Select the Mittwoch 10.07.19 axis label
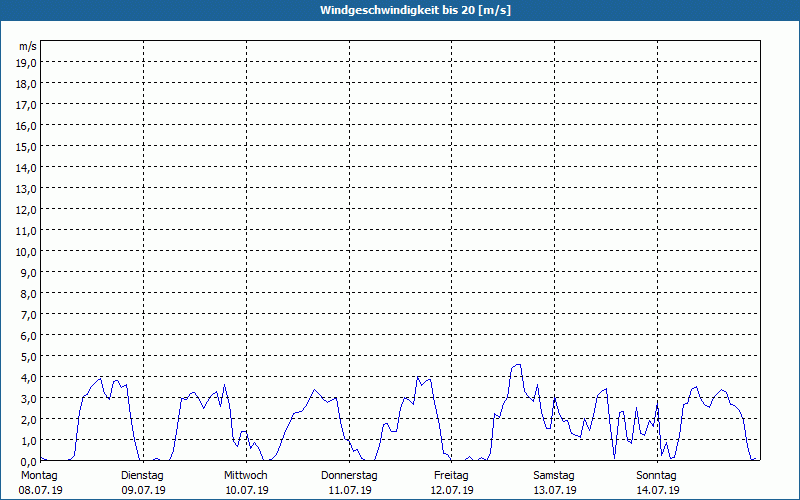The image size is (800, 500). coord(246,483)
